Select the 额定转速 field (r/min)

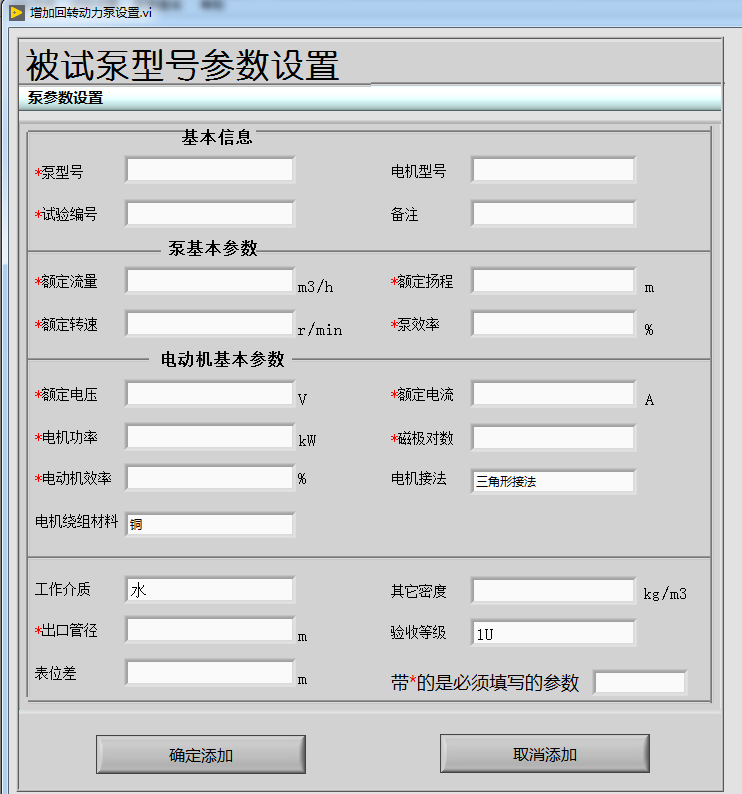tap(210, 324)
